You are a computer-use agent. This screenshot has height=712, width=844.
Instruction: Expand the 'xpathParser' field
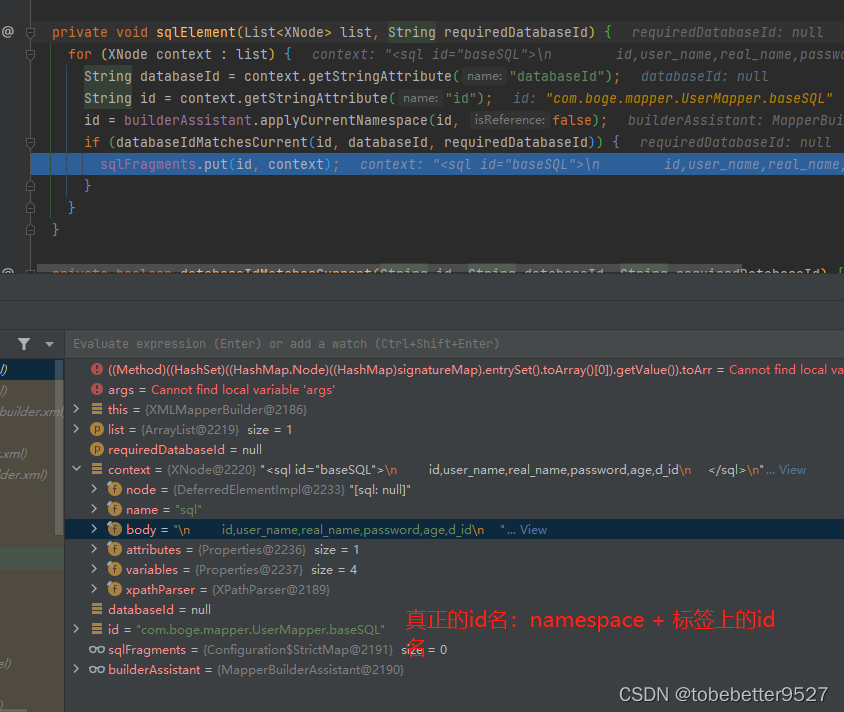click(94, 589)
